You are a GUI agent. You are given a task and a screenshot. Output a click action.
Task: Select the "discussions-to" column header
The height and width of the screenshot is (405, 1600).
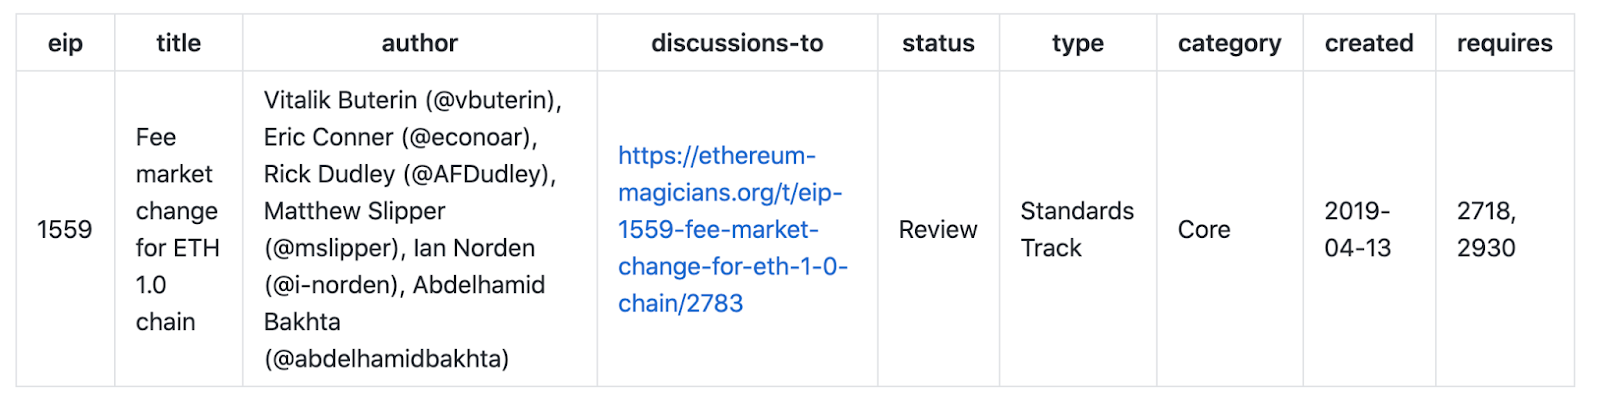737,43
